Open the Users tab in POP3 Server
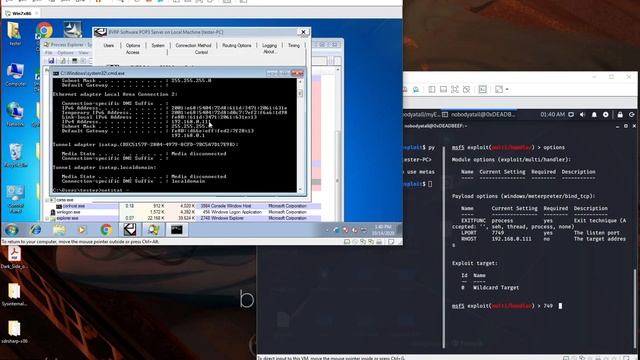This screenshot has width=640, height=360. [109, 46]
